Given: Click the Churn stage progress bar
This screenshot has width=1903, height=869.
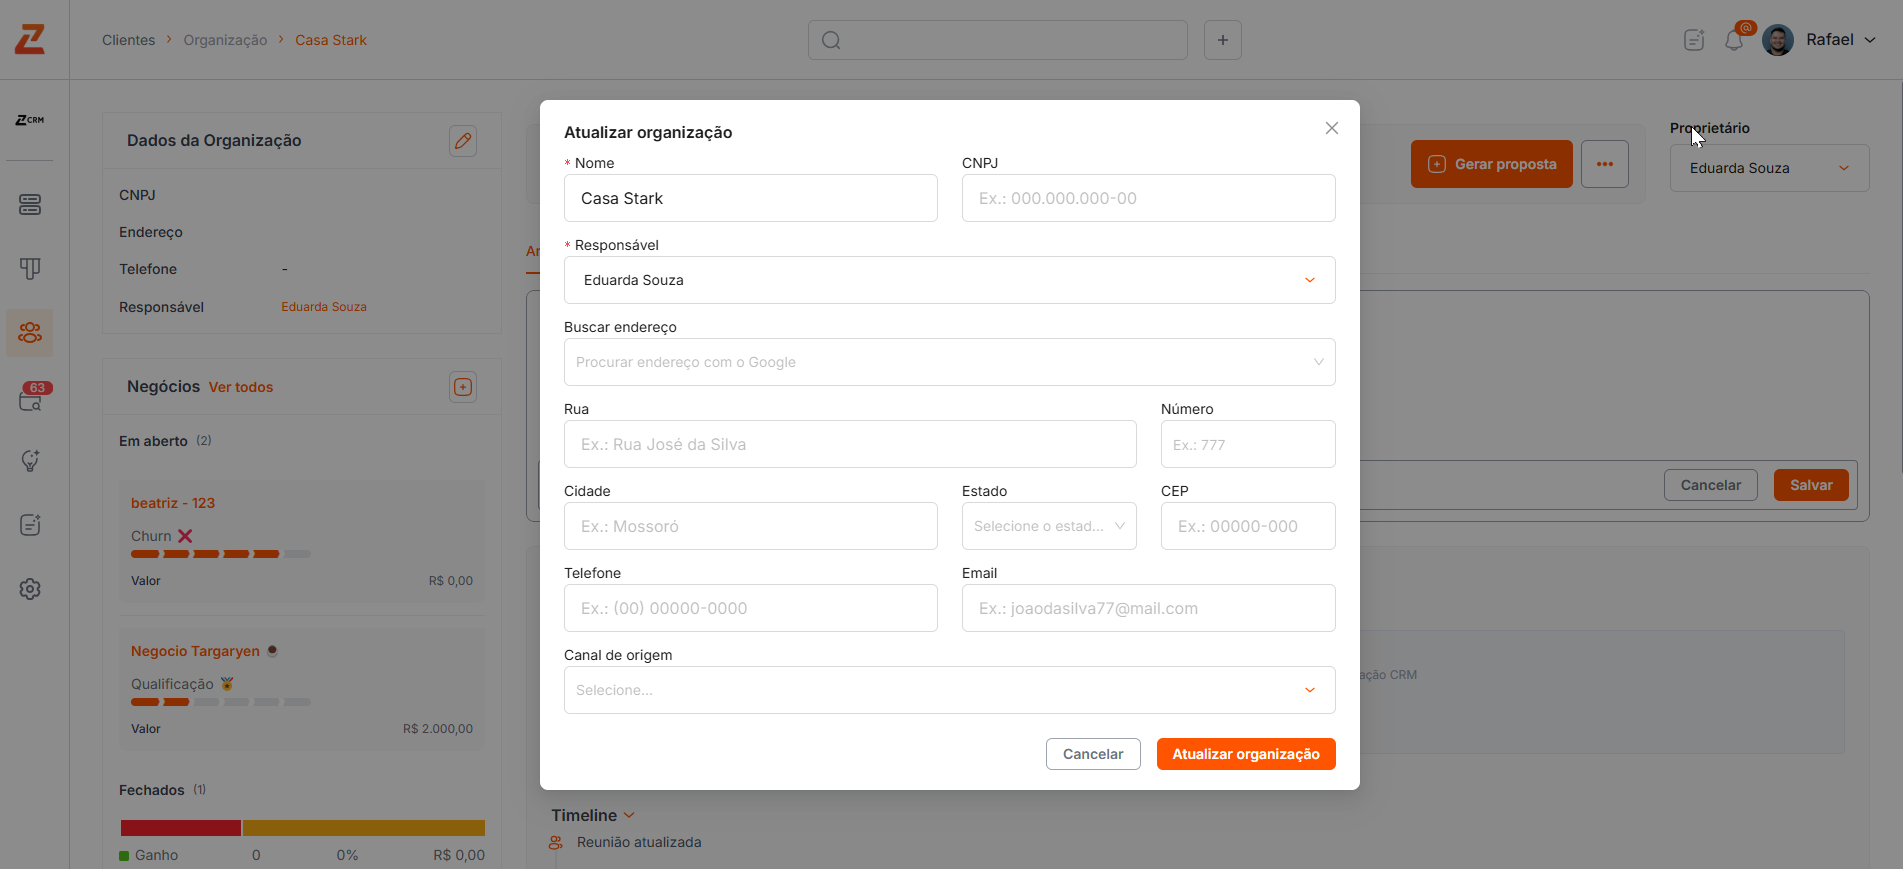Looking at the screenshot, I should [221, 554].
